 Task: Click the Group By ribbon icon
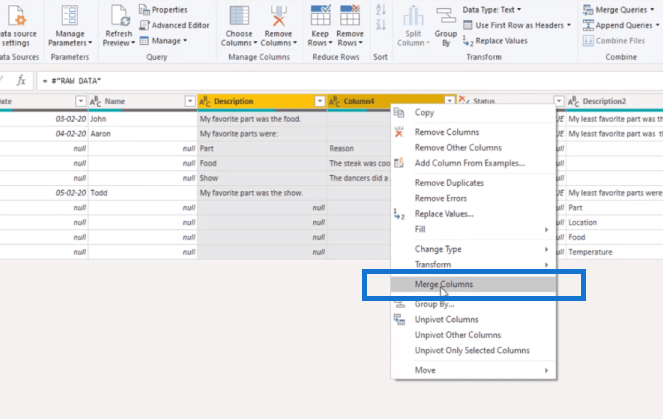(x=446, y=15)
